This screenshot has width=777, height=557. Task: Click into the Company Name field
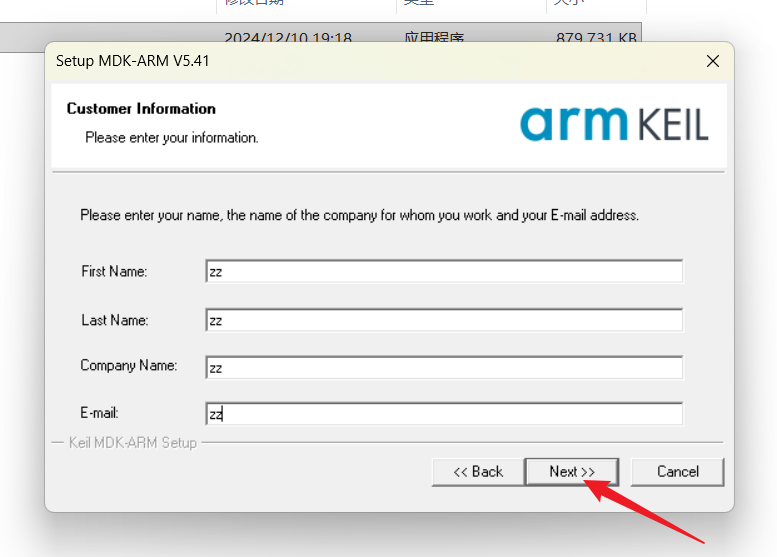pyautogui.click(x=444, y=368)
